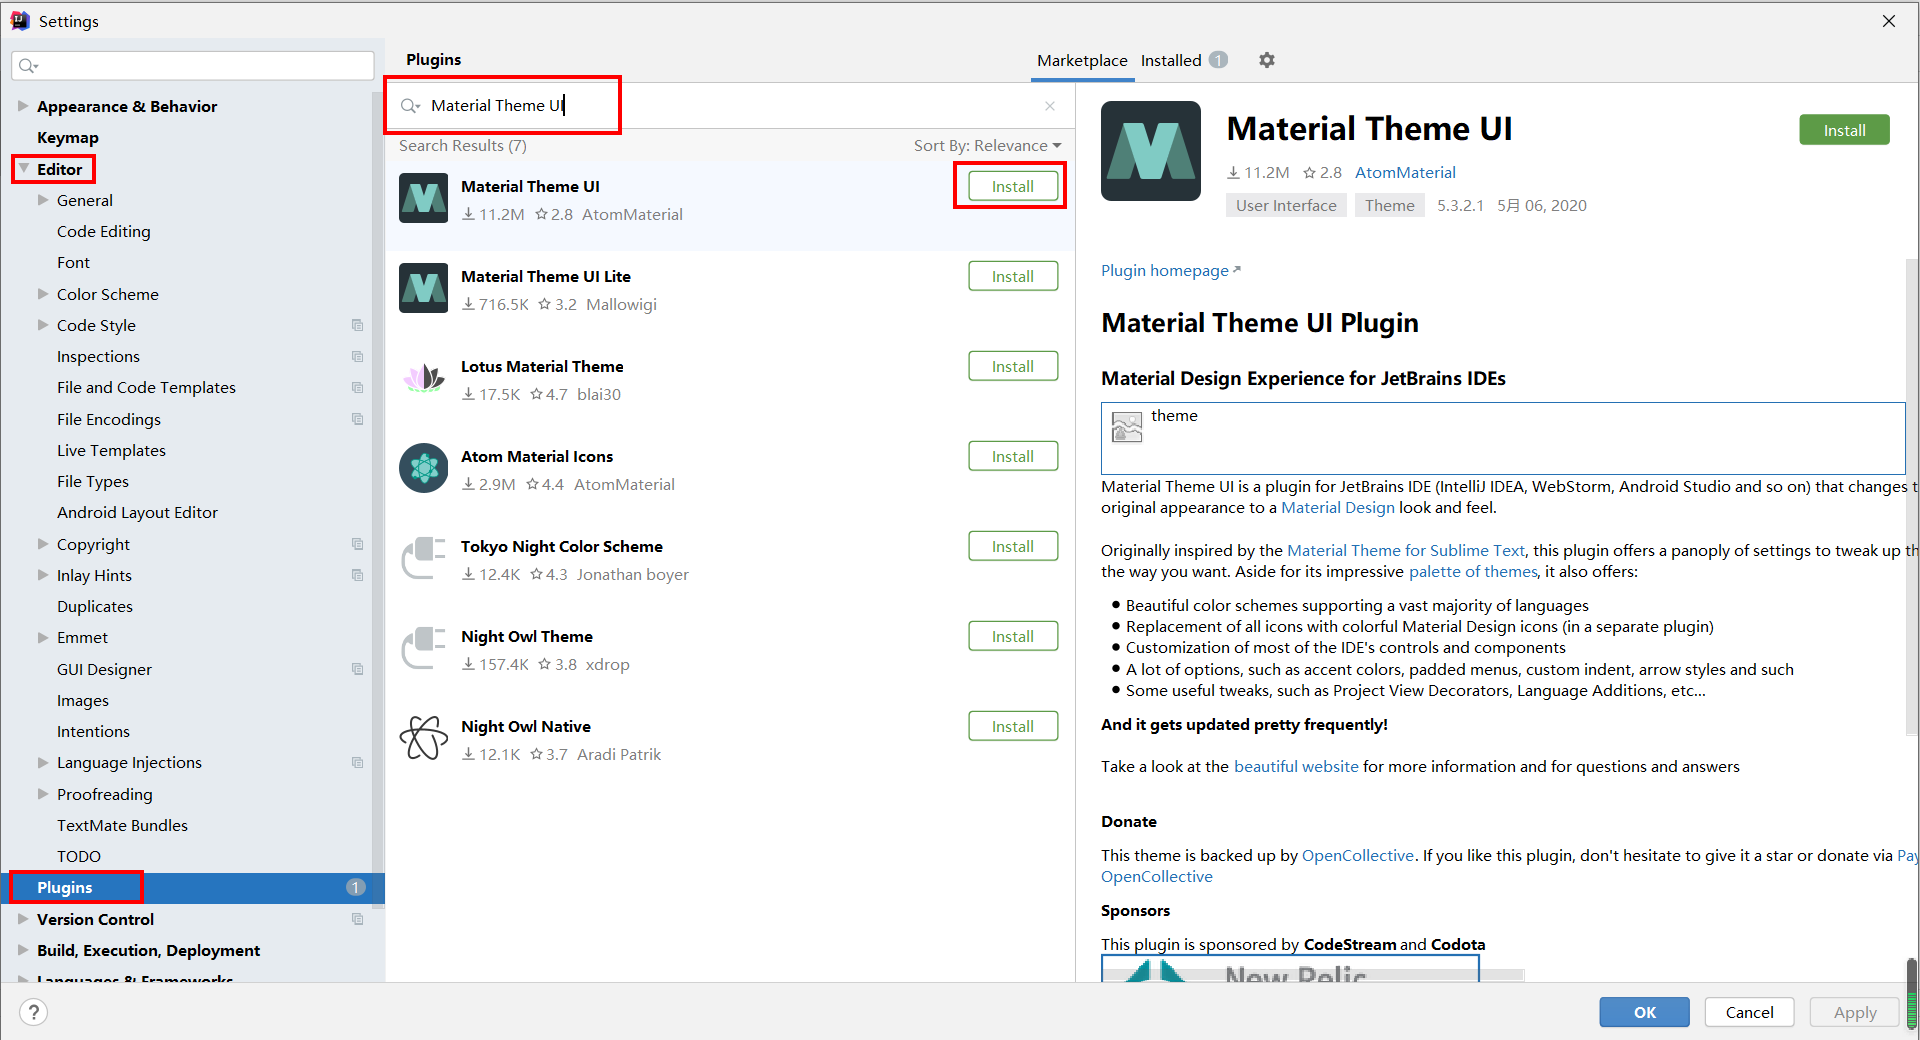Click the Tokyo Night Color Scheme plug icon
Screen dimensions: 1920x1040
(x=424, y=558)
